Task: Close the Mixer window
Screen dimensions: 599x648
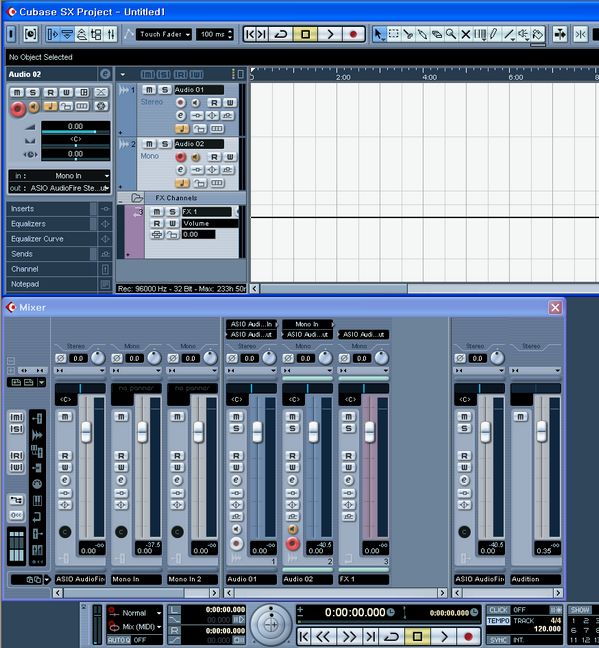Action: tap(555, 307)
